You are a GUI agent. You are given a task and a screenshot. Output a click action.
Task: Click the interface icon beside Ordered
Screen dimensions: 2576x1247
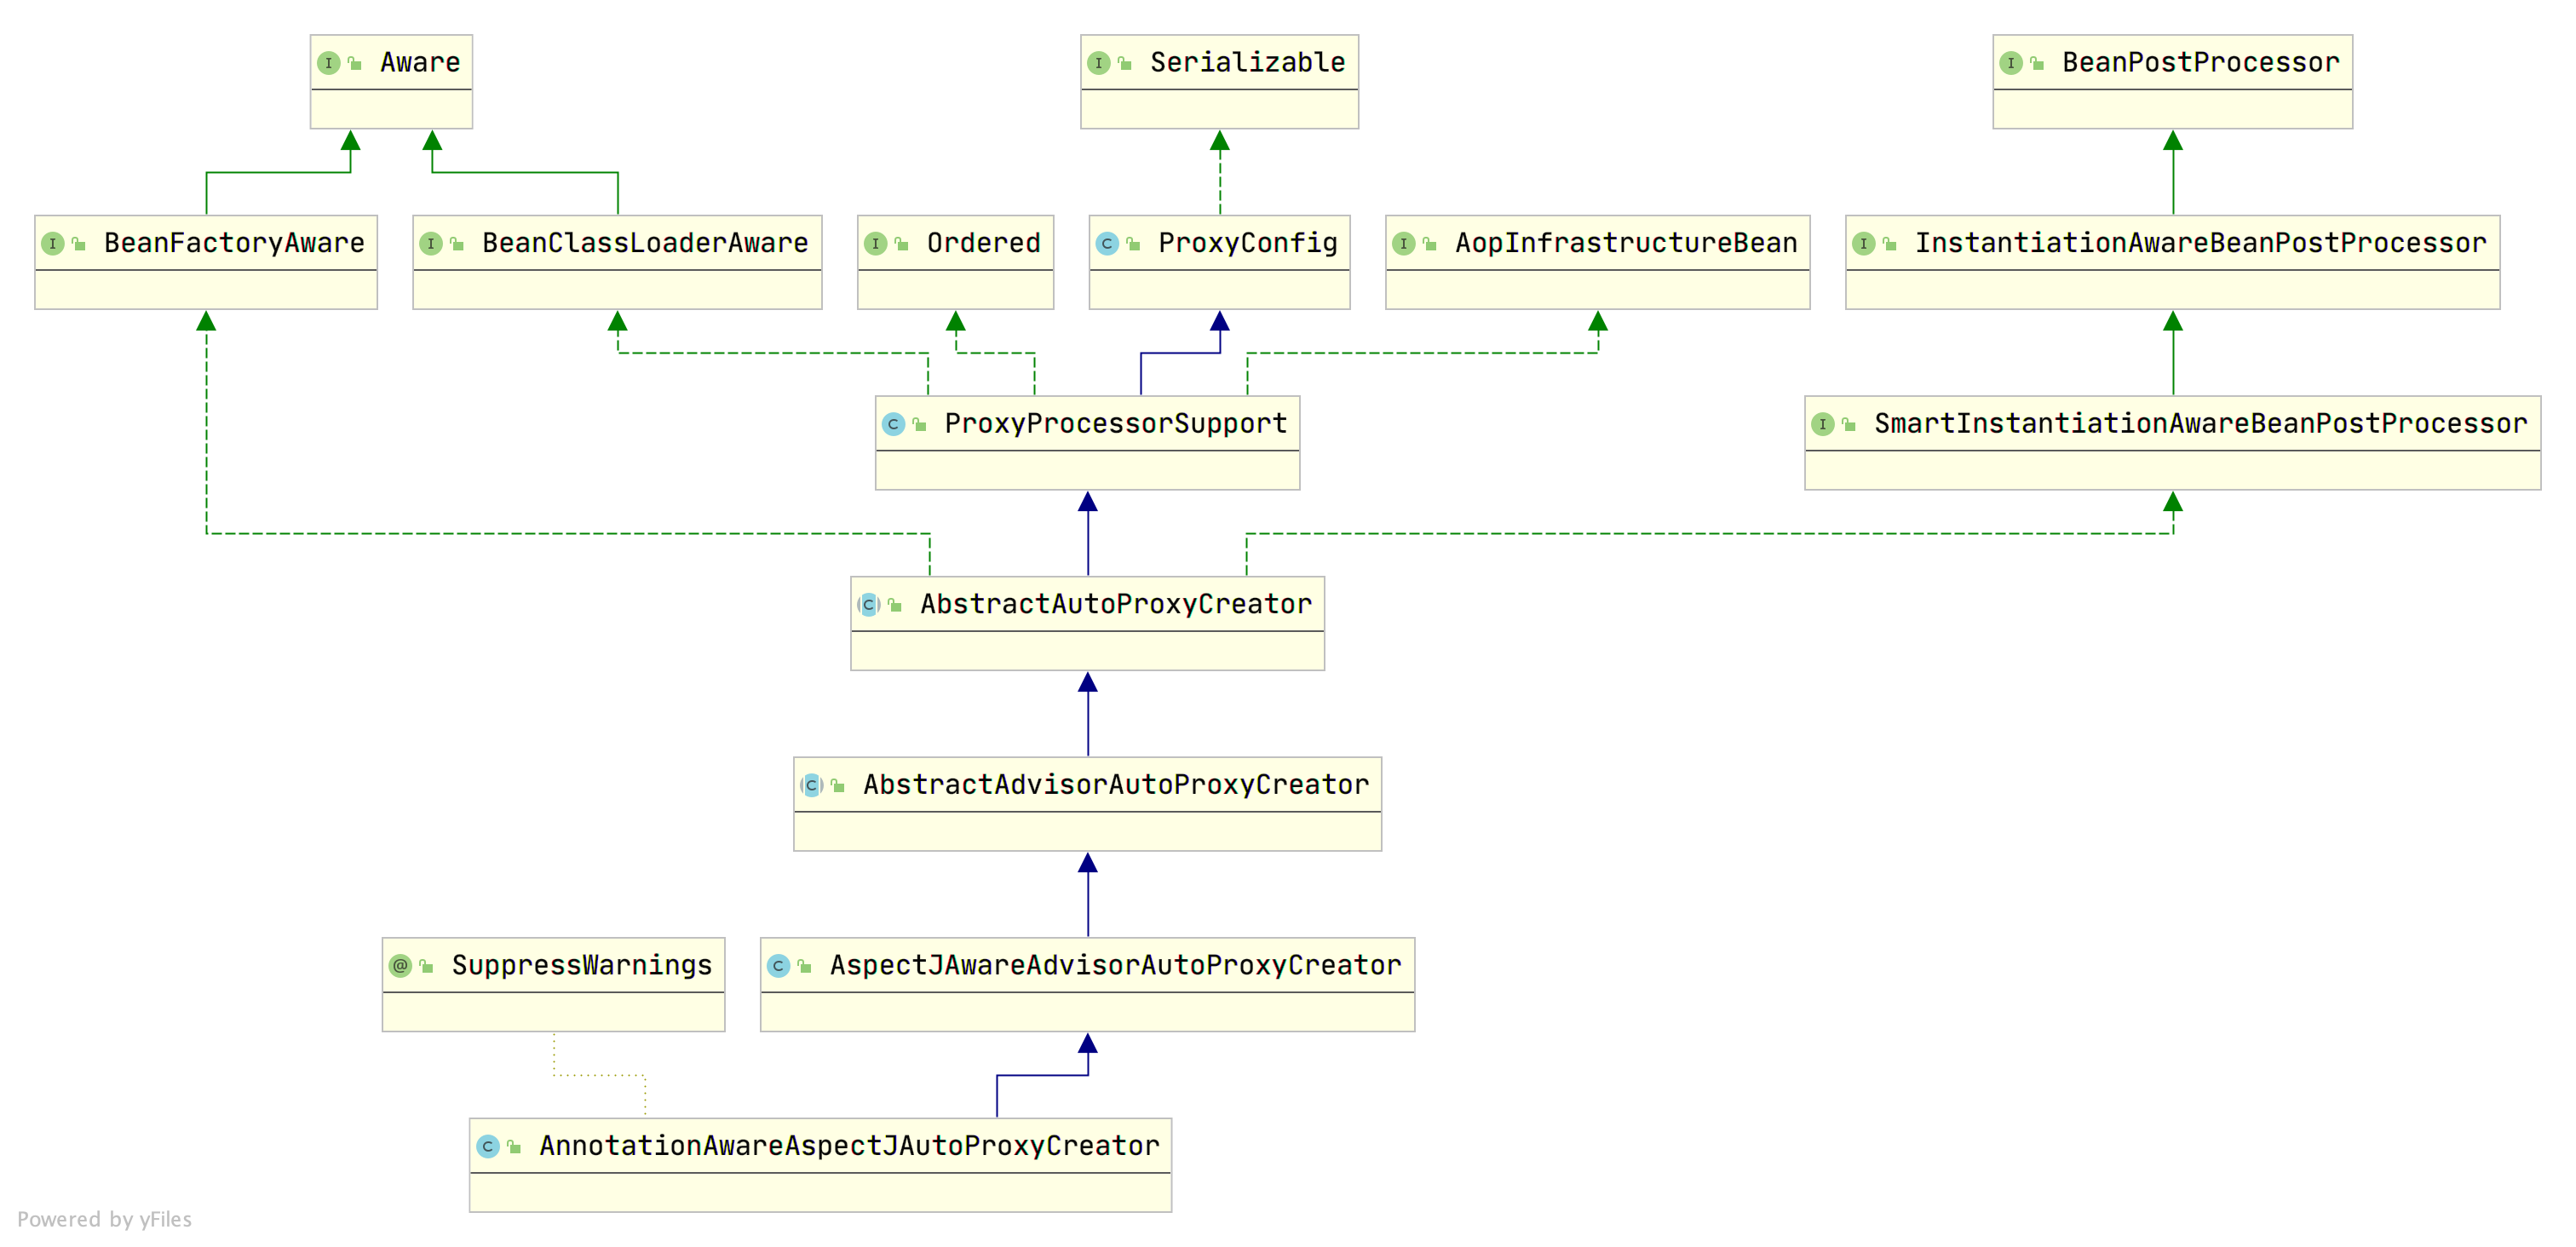(x=875, y=244)
